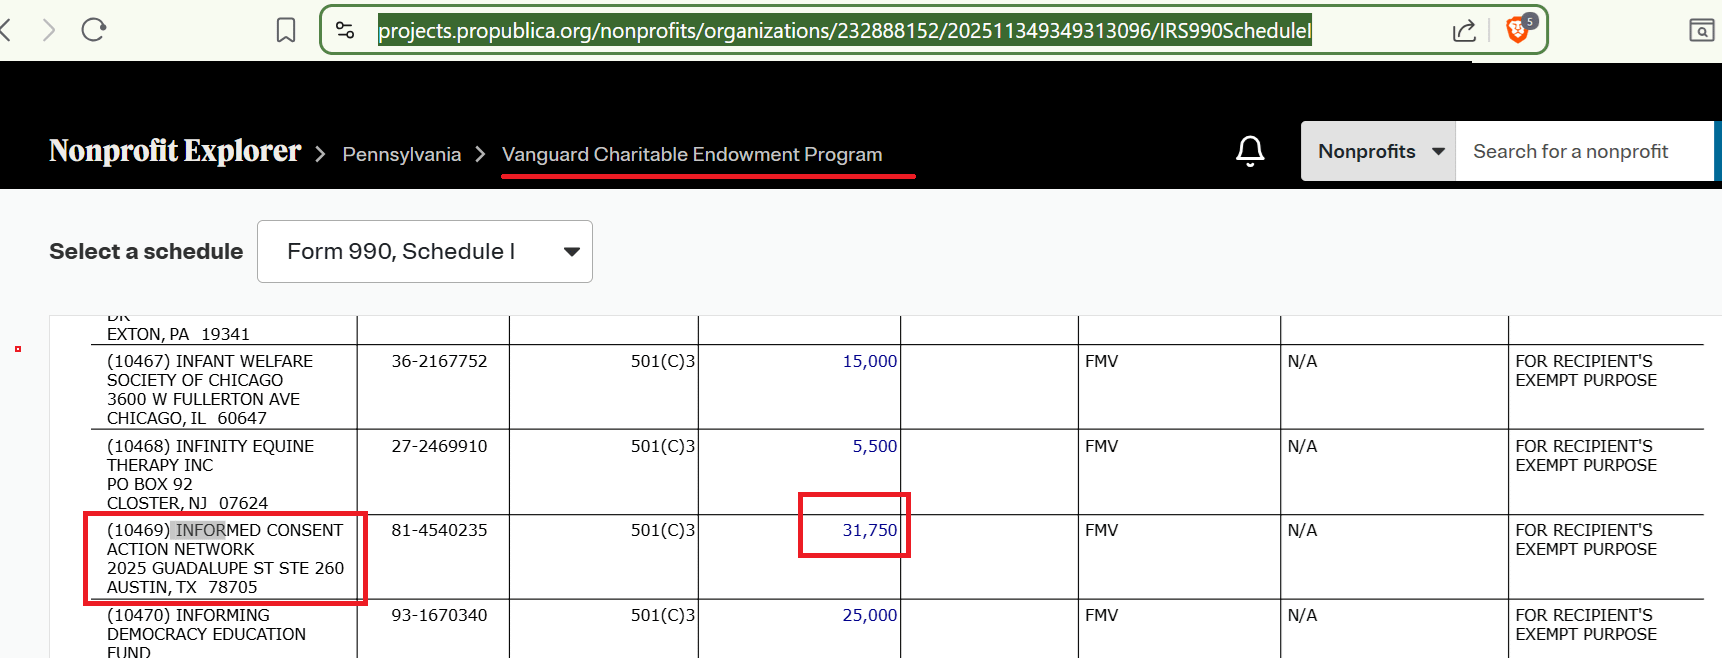Click the browser forward arrow
Image resolution: width=1722 pixels, height=658 pixels.
pos(48,30)
